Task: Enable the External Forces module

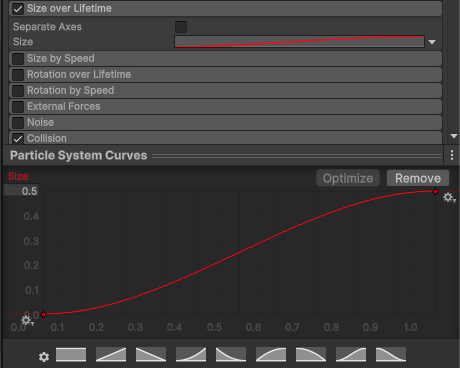Action: point(18,107)
